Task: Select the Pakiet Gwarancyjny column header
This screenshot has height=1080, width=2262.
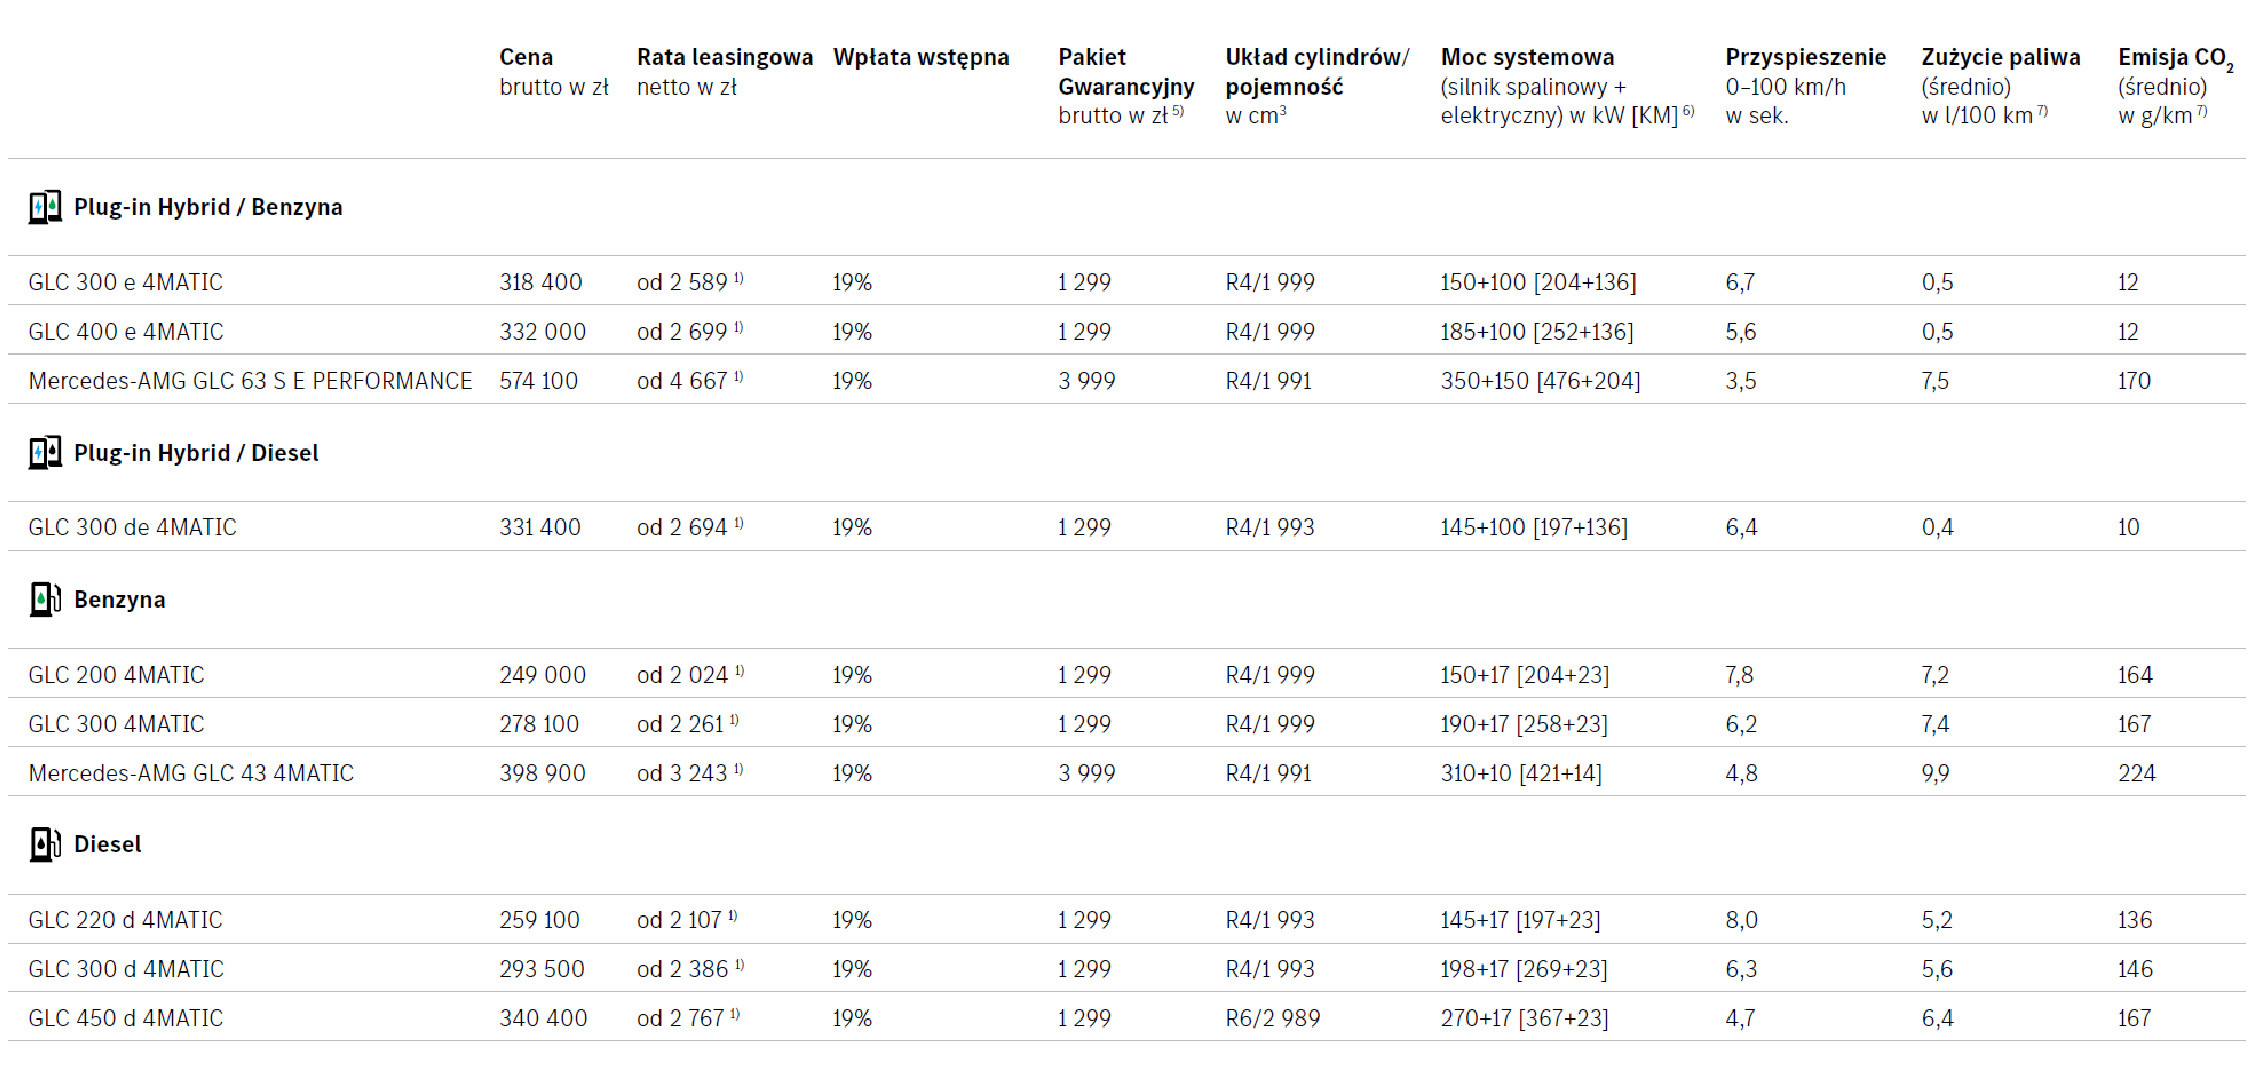Action: pyautogui.click(x=1125, y=72)
